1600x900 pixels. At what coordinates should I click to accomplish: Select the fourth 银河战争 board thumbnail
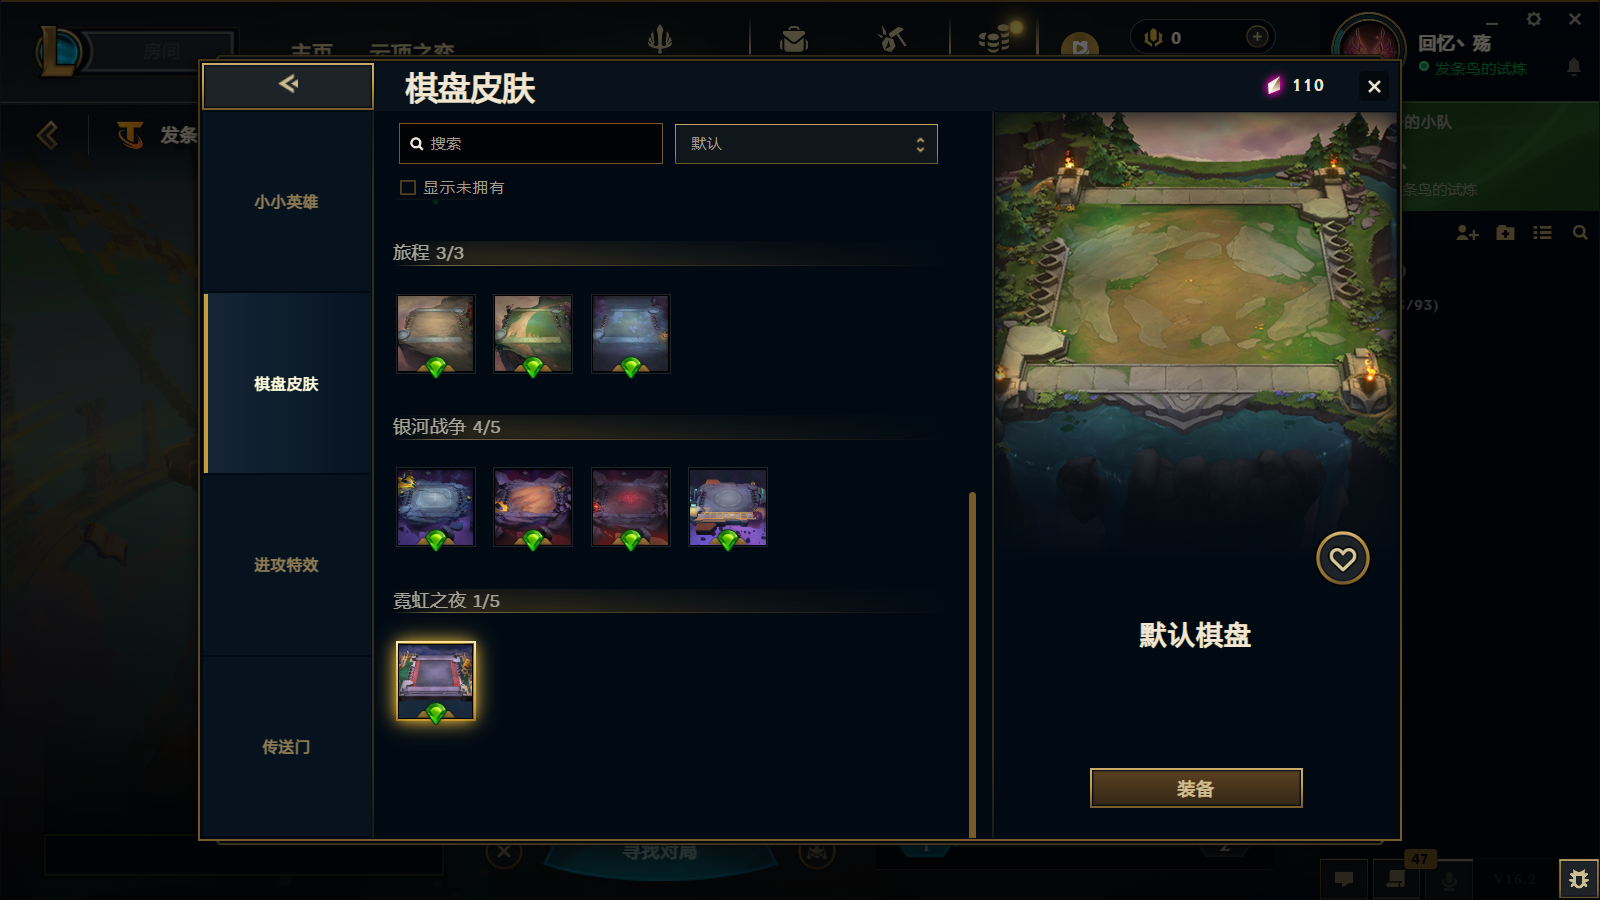pyautogui.click(x=728, y=508)
